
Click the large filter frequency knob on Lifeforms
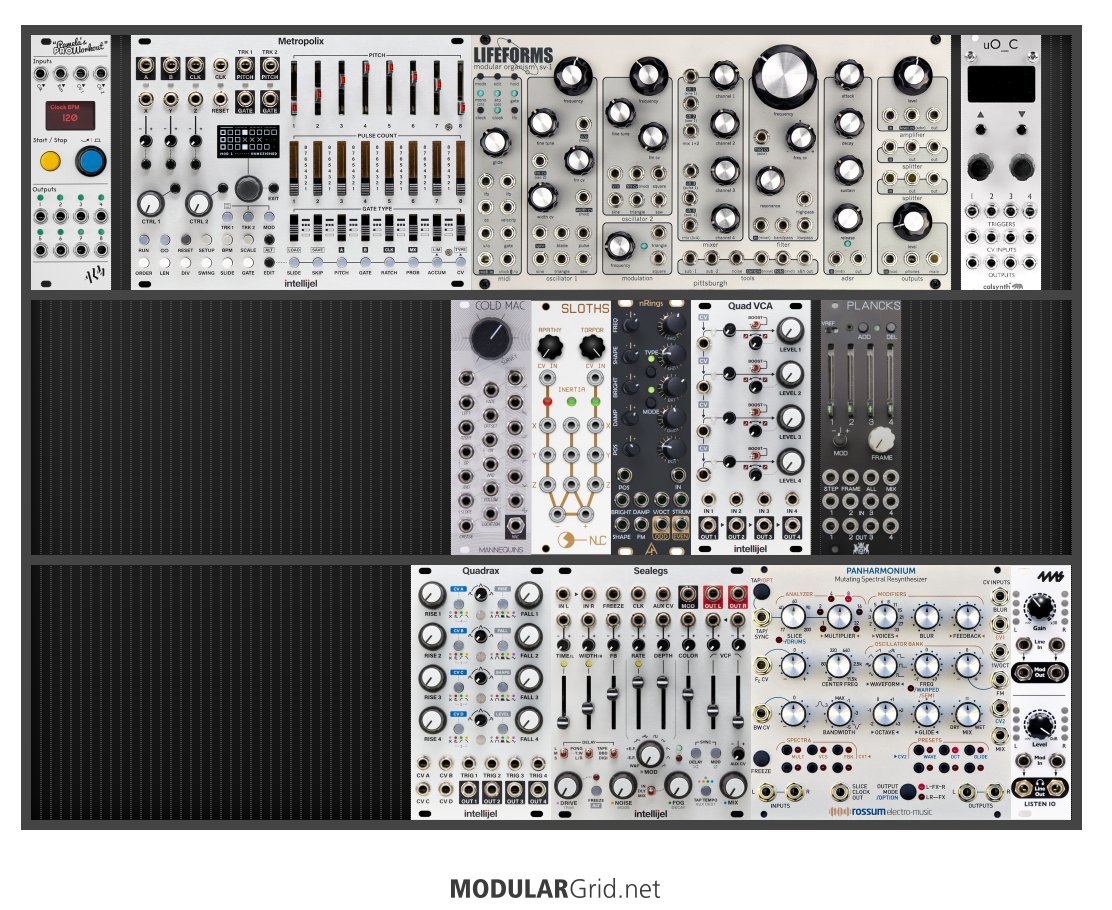point(784,77)
